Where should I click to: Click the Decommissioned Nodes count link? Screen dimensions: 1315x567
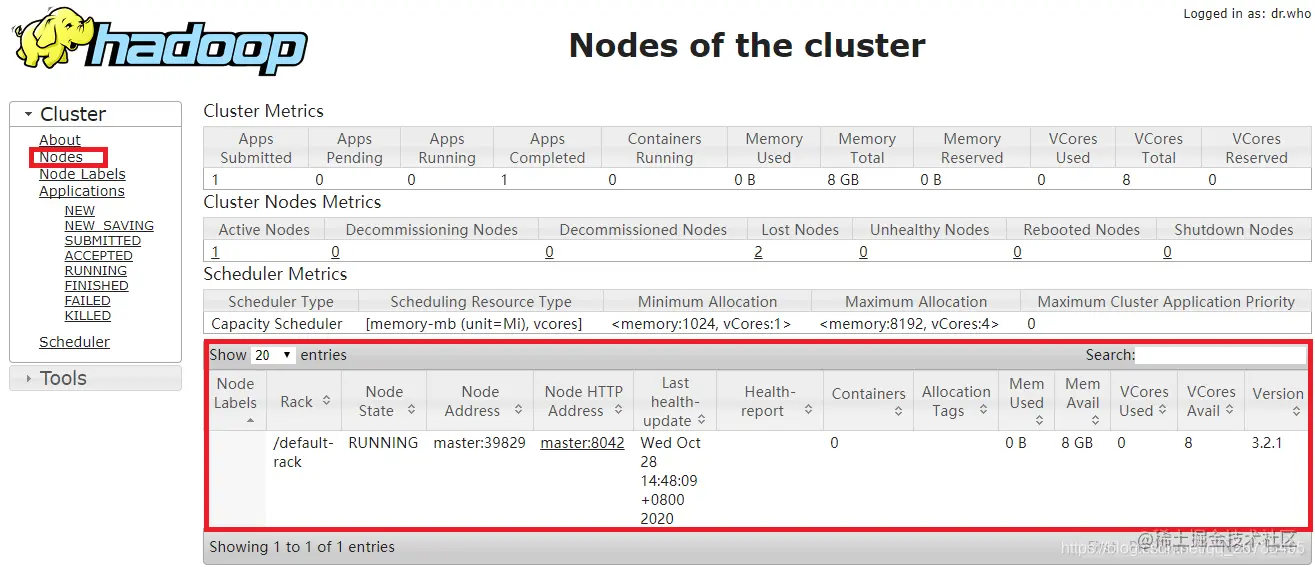click(549, 252)
